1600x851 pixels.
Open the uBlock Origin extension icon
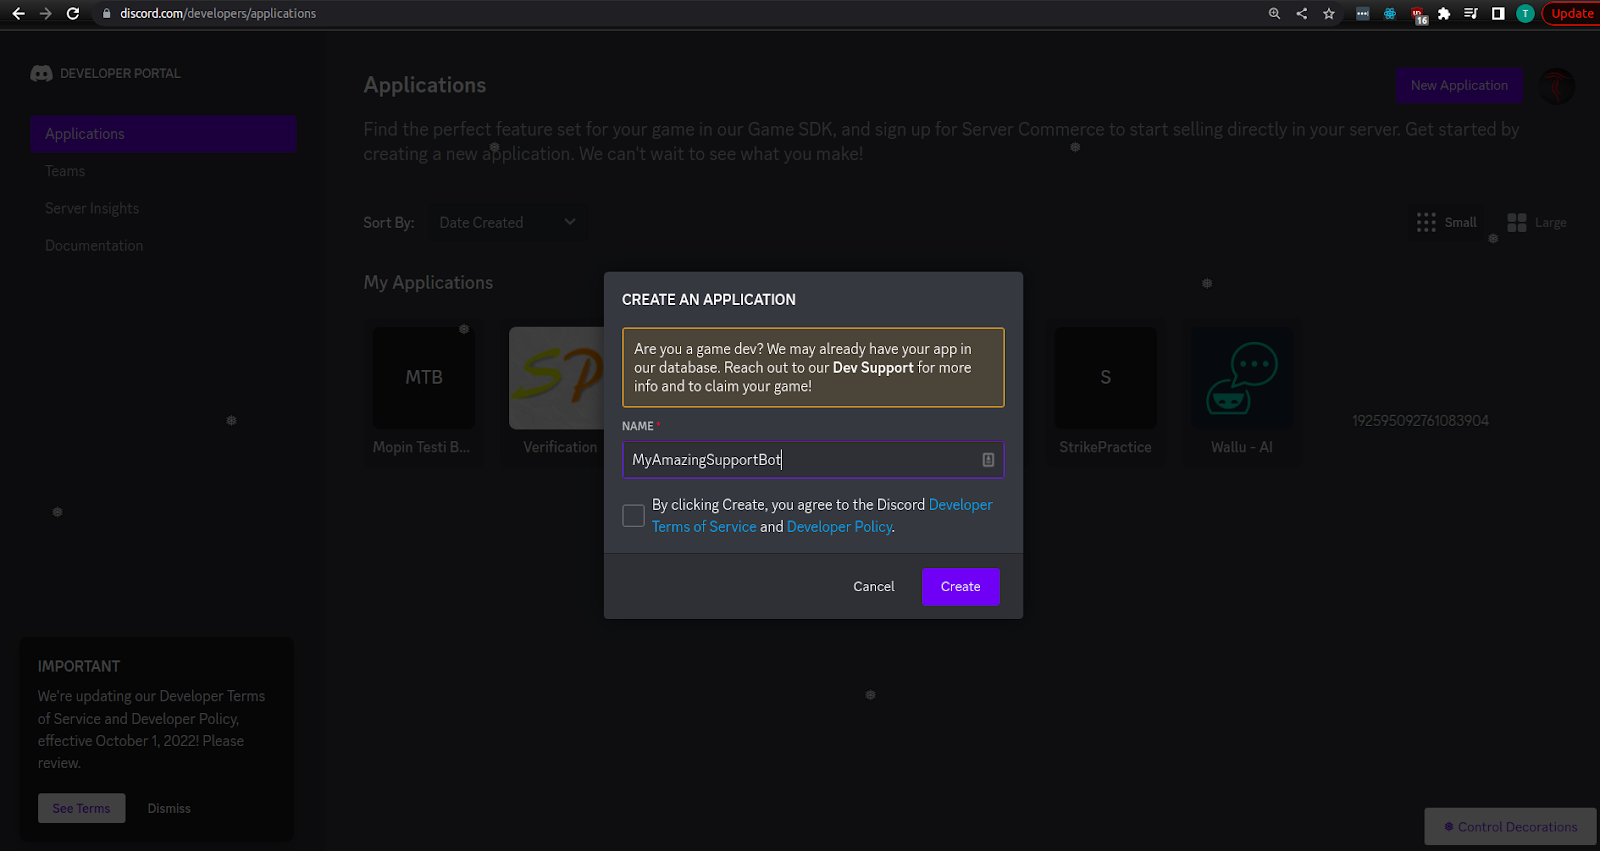pos(1418,14)
